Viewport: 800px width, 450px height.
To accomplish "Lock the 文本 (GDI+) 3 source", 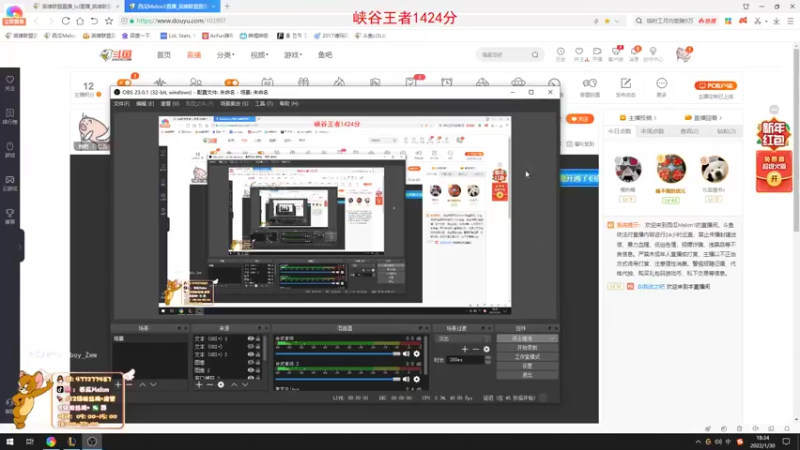I will [x=258, y=339].
